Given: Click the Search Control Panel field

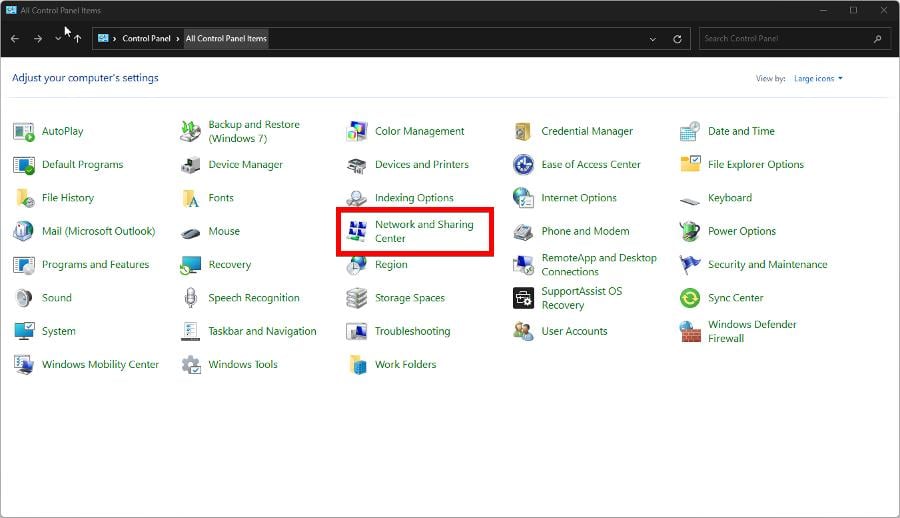Looking at the screenshot, I should (x=794, y=38).
